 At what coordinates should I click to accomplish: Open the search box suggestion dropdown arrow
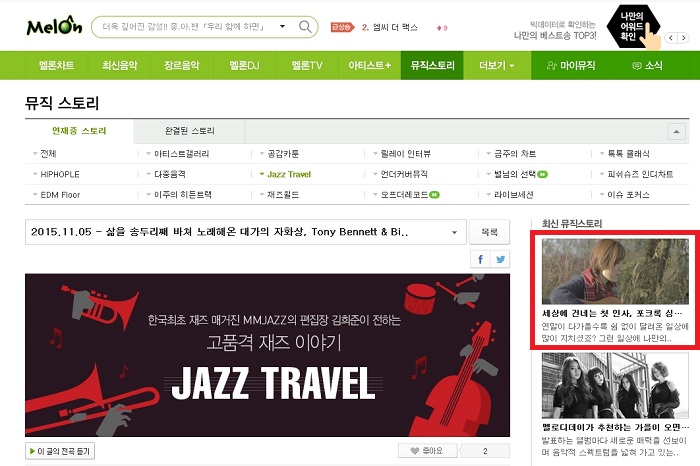pos(282,26)
